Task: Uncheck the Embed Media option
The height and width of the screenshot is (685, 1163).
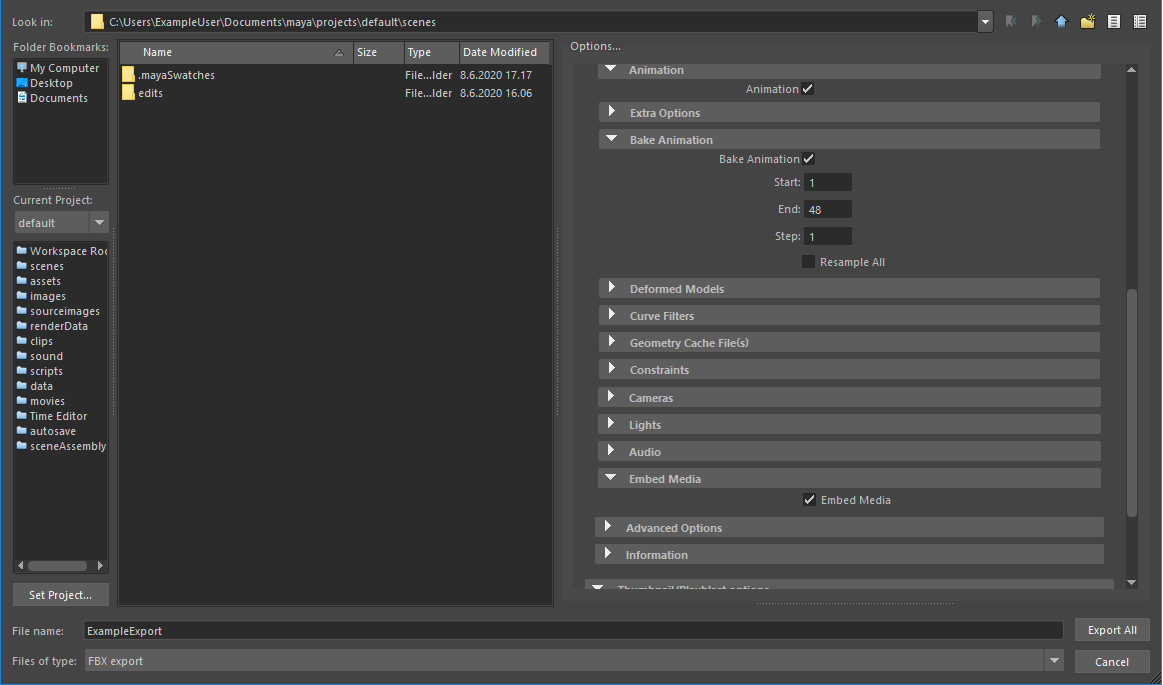Action: pos(809,499)
